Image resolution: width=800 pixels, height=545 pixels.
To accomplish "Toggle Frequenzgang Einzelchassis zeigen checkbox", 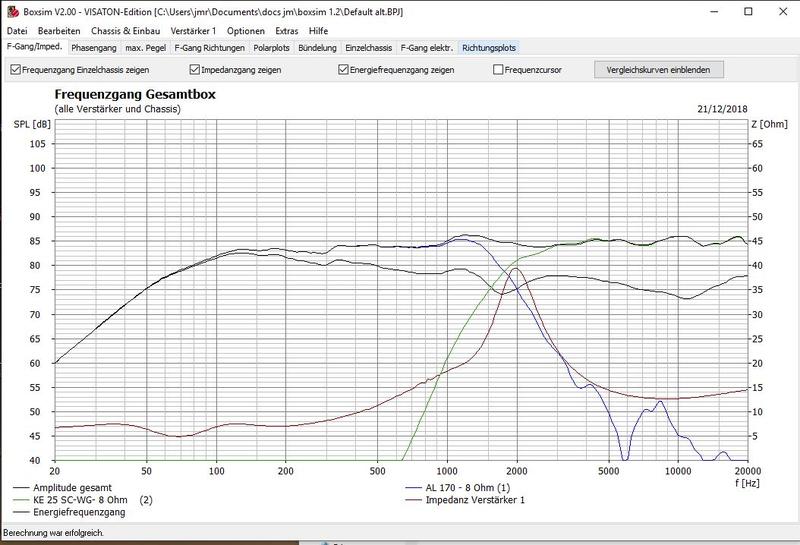I will pos(14,70).
